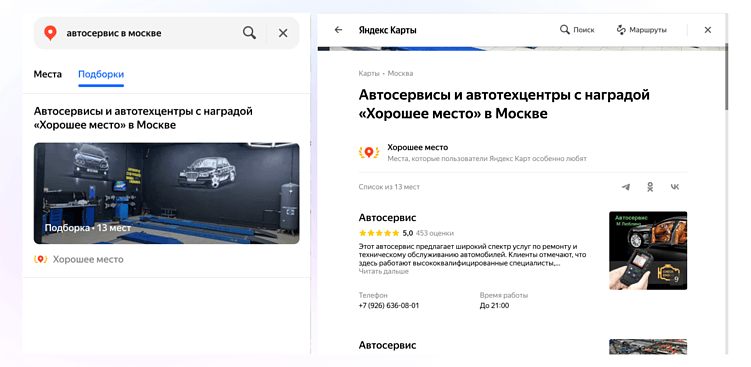Share the list via VK icon
The image size is (751, 367).
click(675, 187)
